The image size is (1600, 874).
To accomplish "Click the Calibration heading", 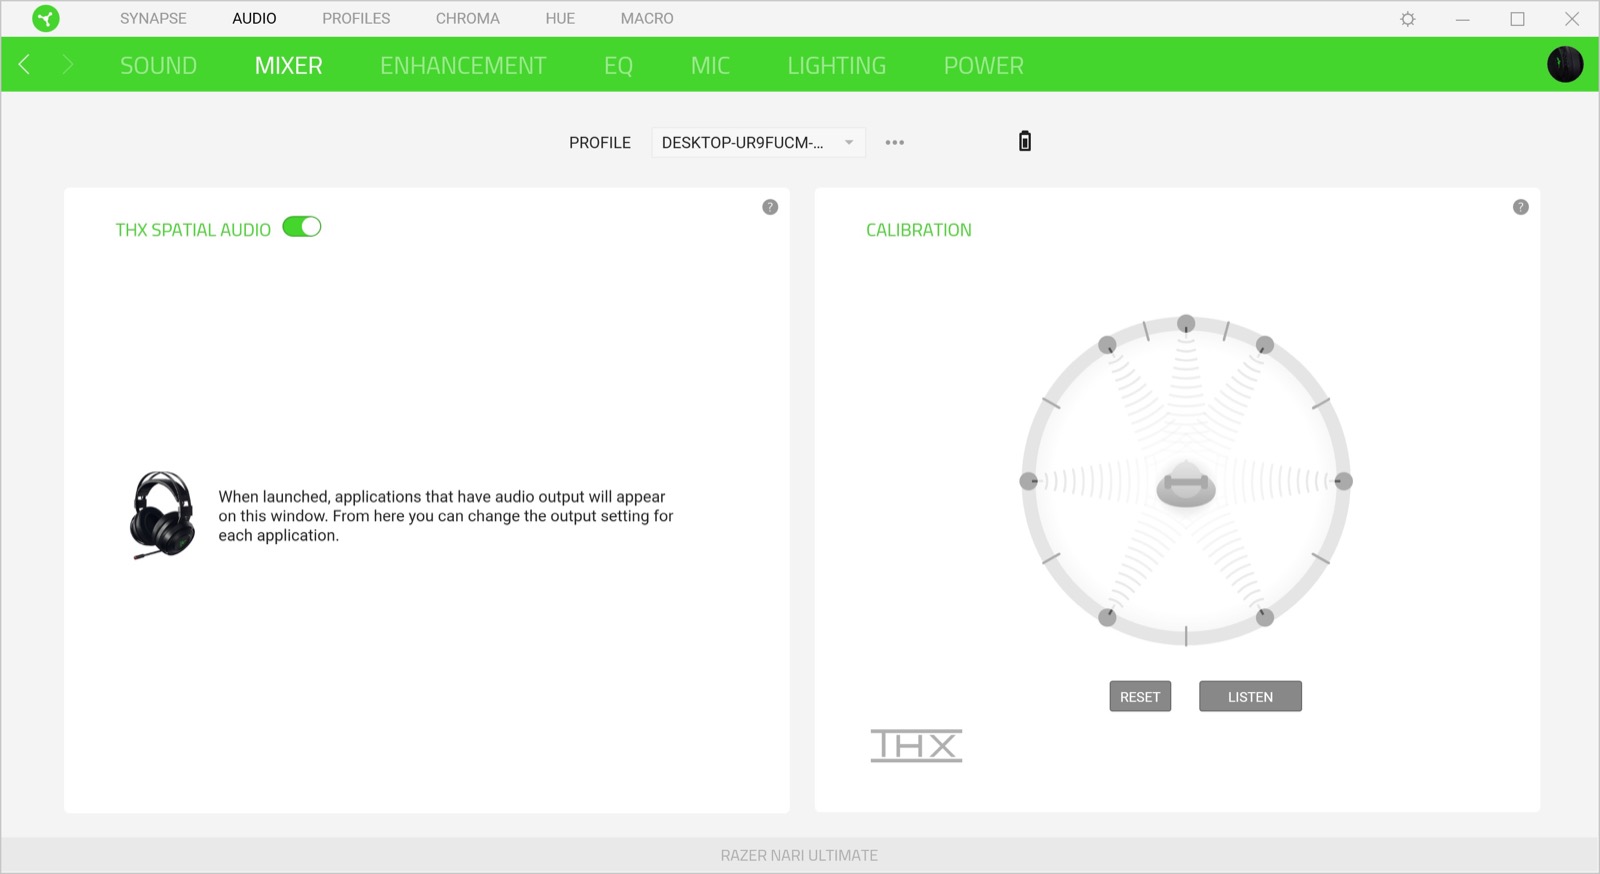I will click(x=918, y=230).
